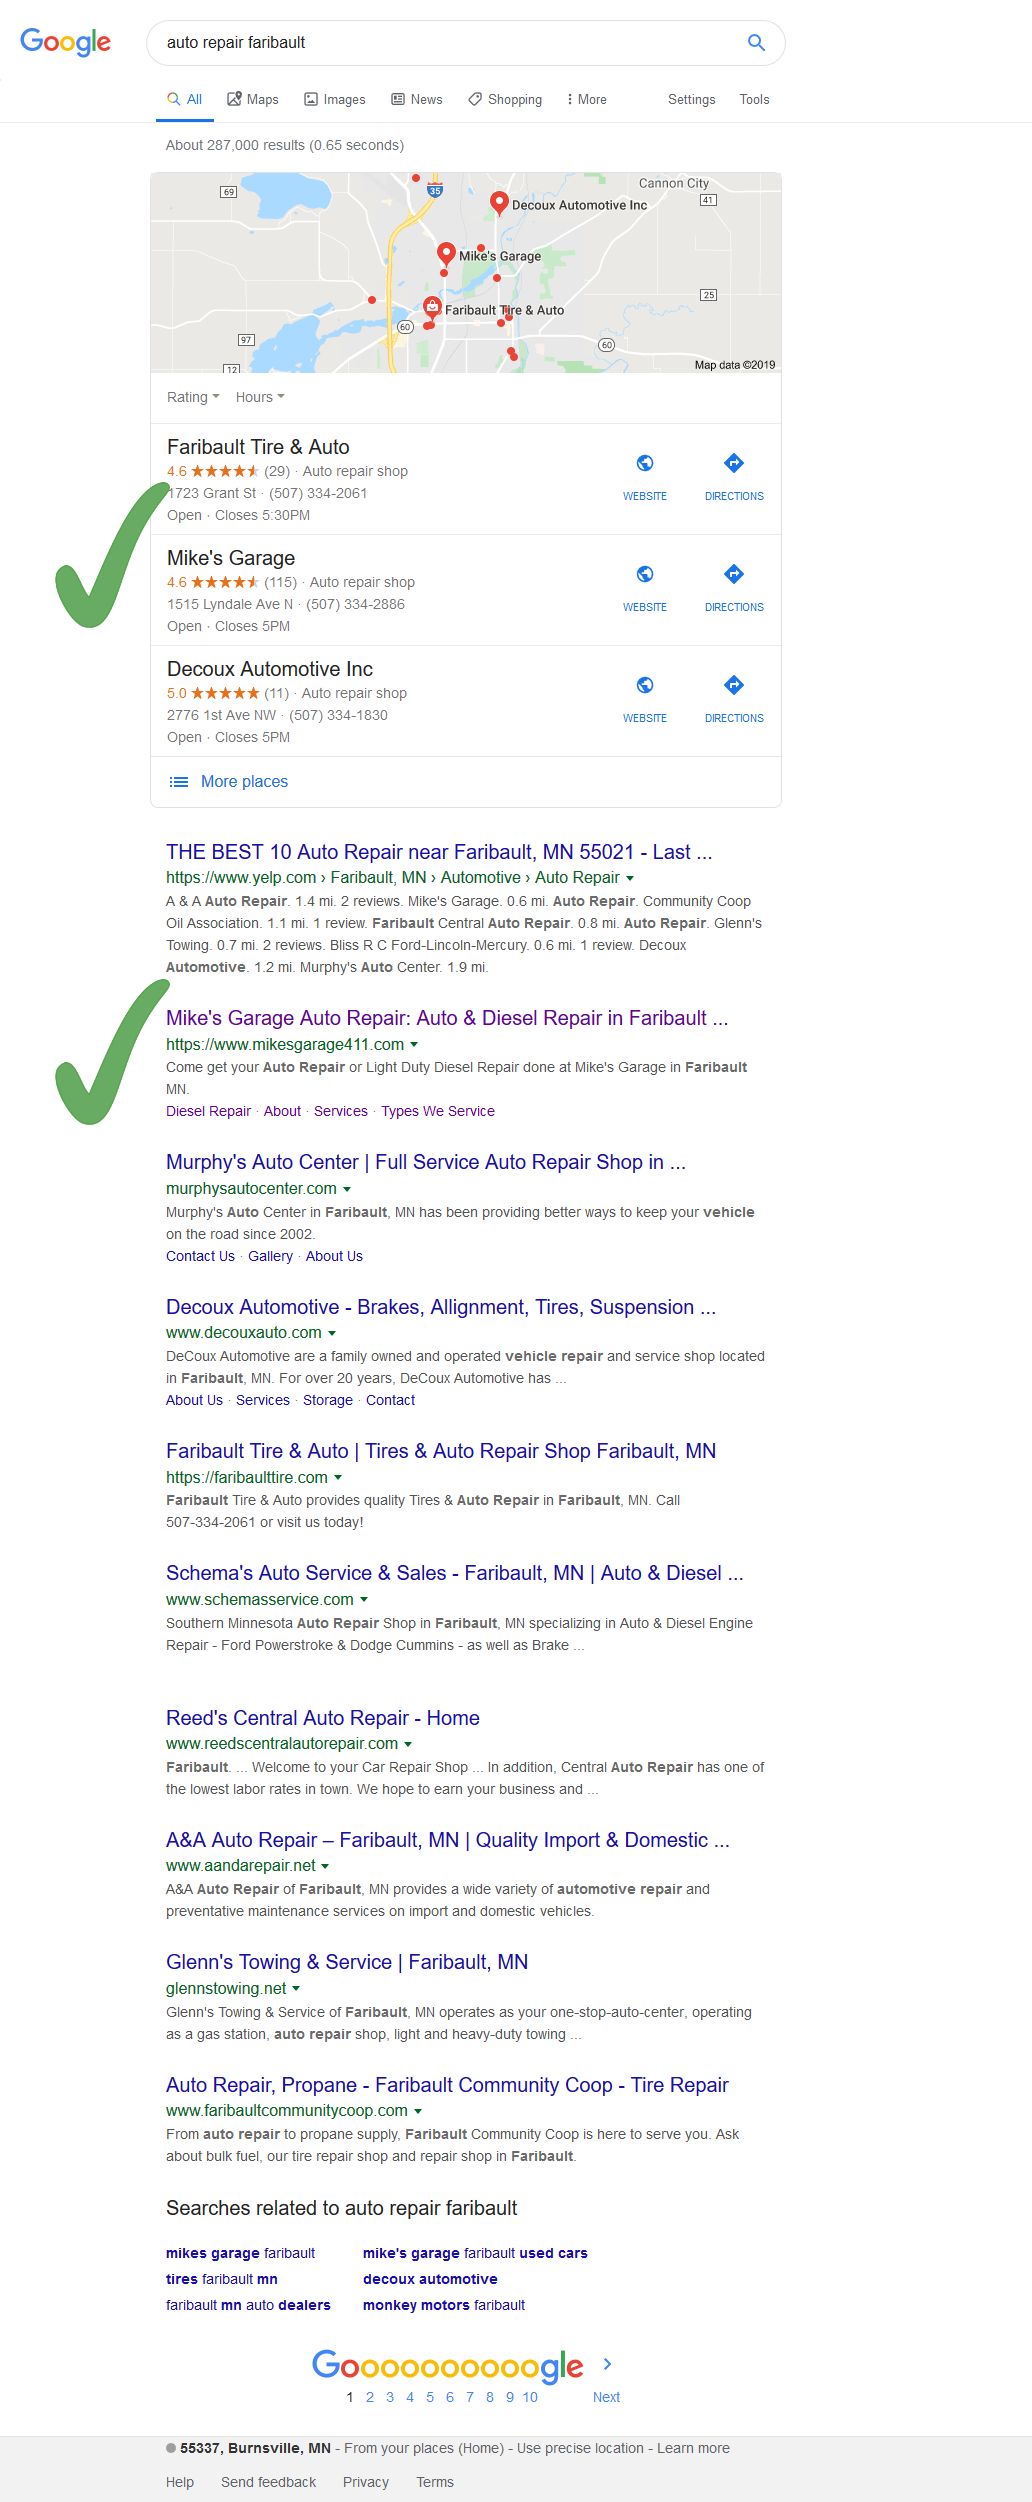Open the search Settings menu
Image resolution: width=1032 pixels, height=2502 pixels.
tap(692, 99)
